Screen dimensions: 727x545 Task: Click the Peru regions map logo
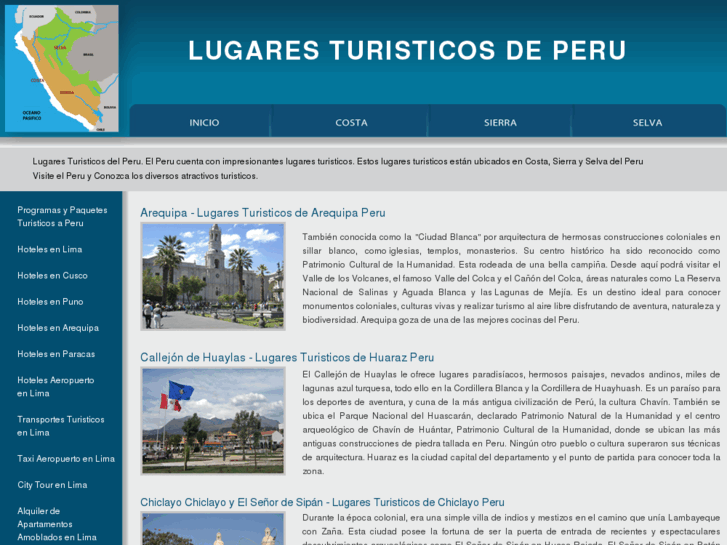click(62, 68)
